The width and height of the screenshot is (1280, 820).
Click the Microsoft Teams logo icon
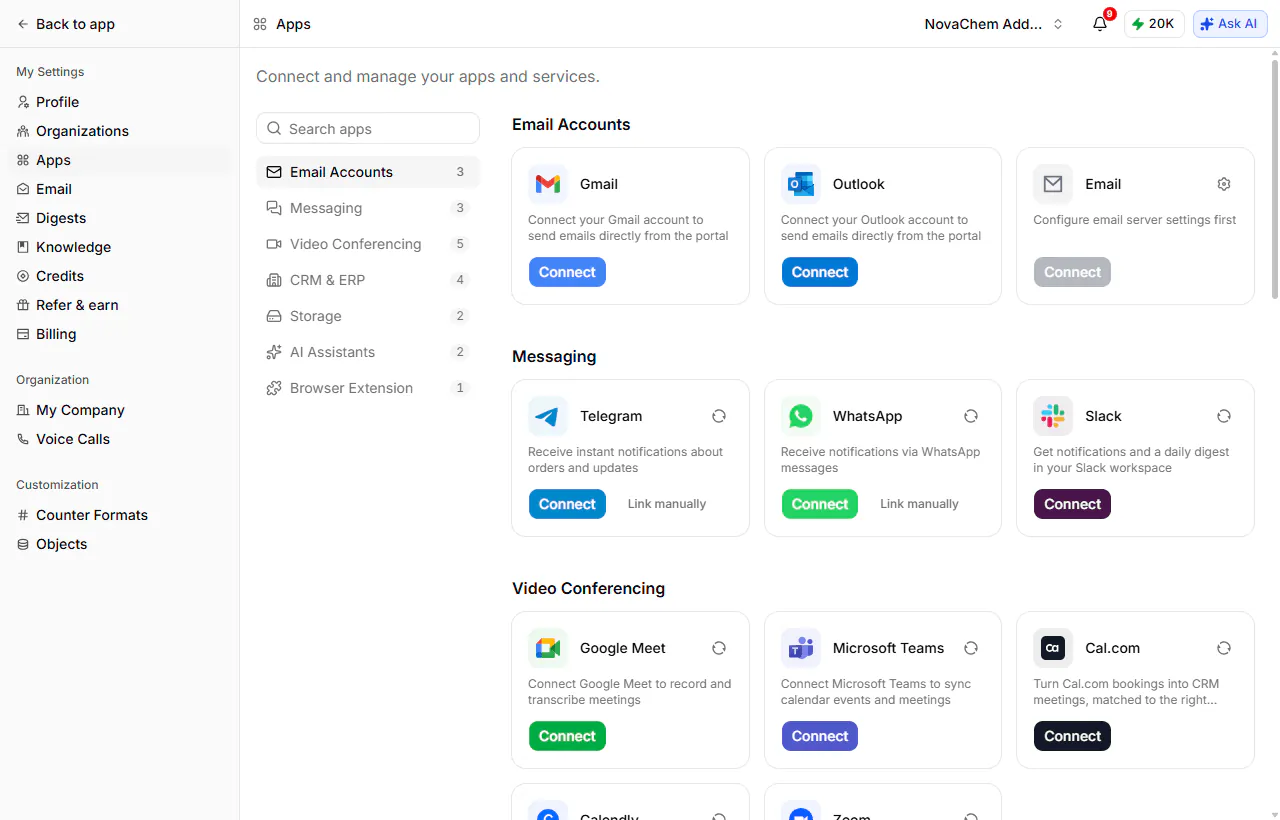(x=800, y=648)
